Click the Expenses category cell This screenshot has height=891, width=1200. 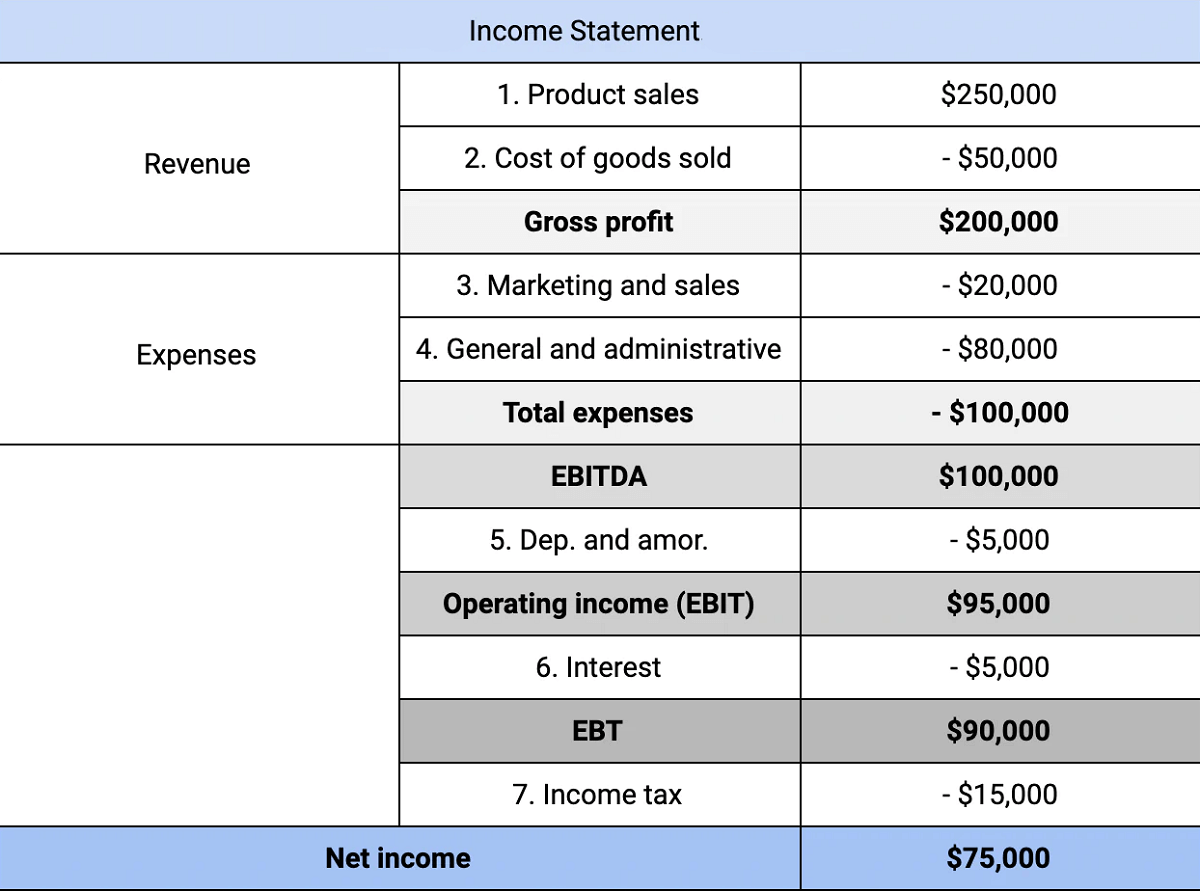tap(199, 349)
